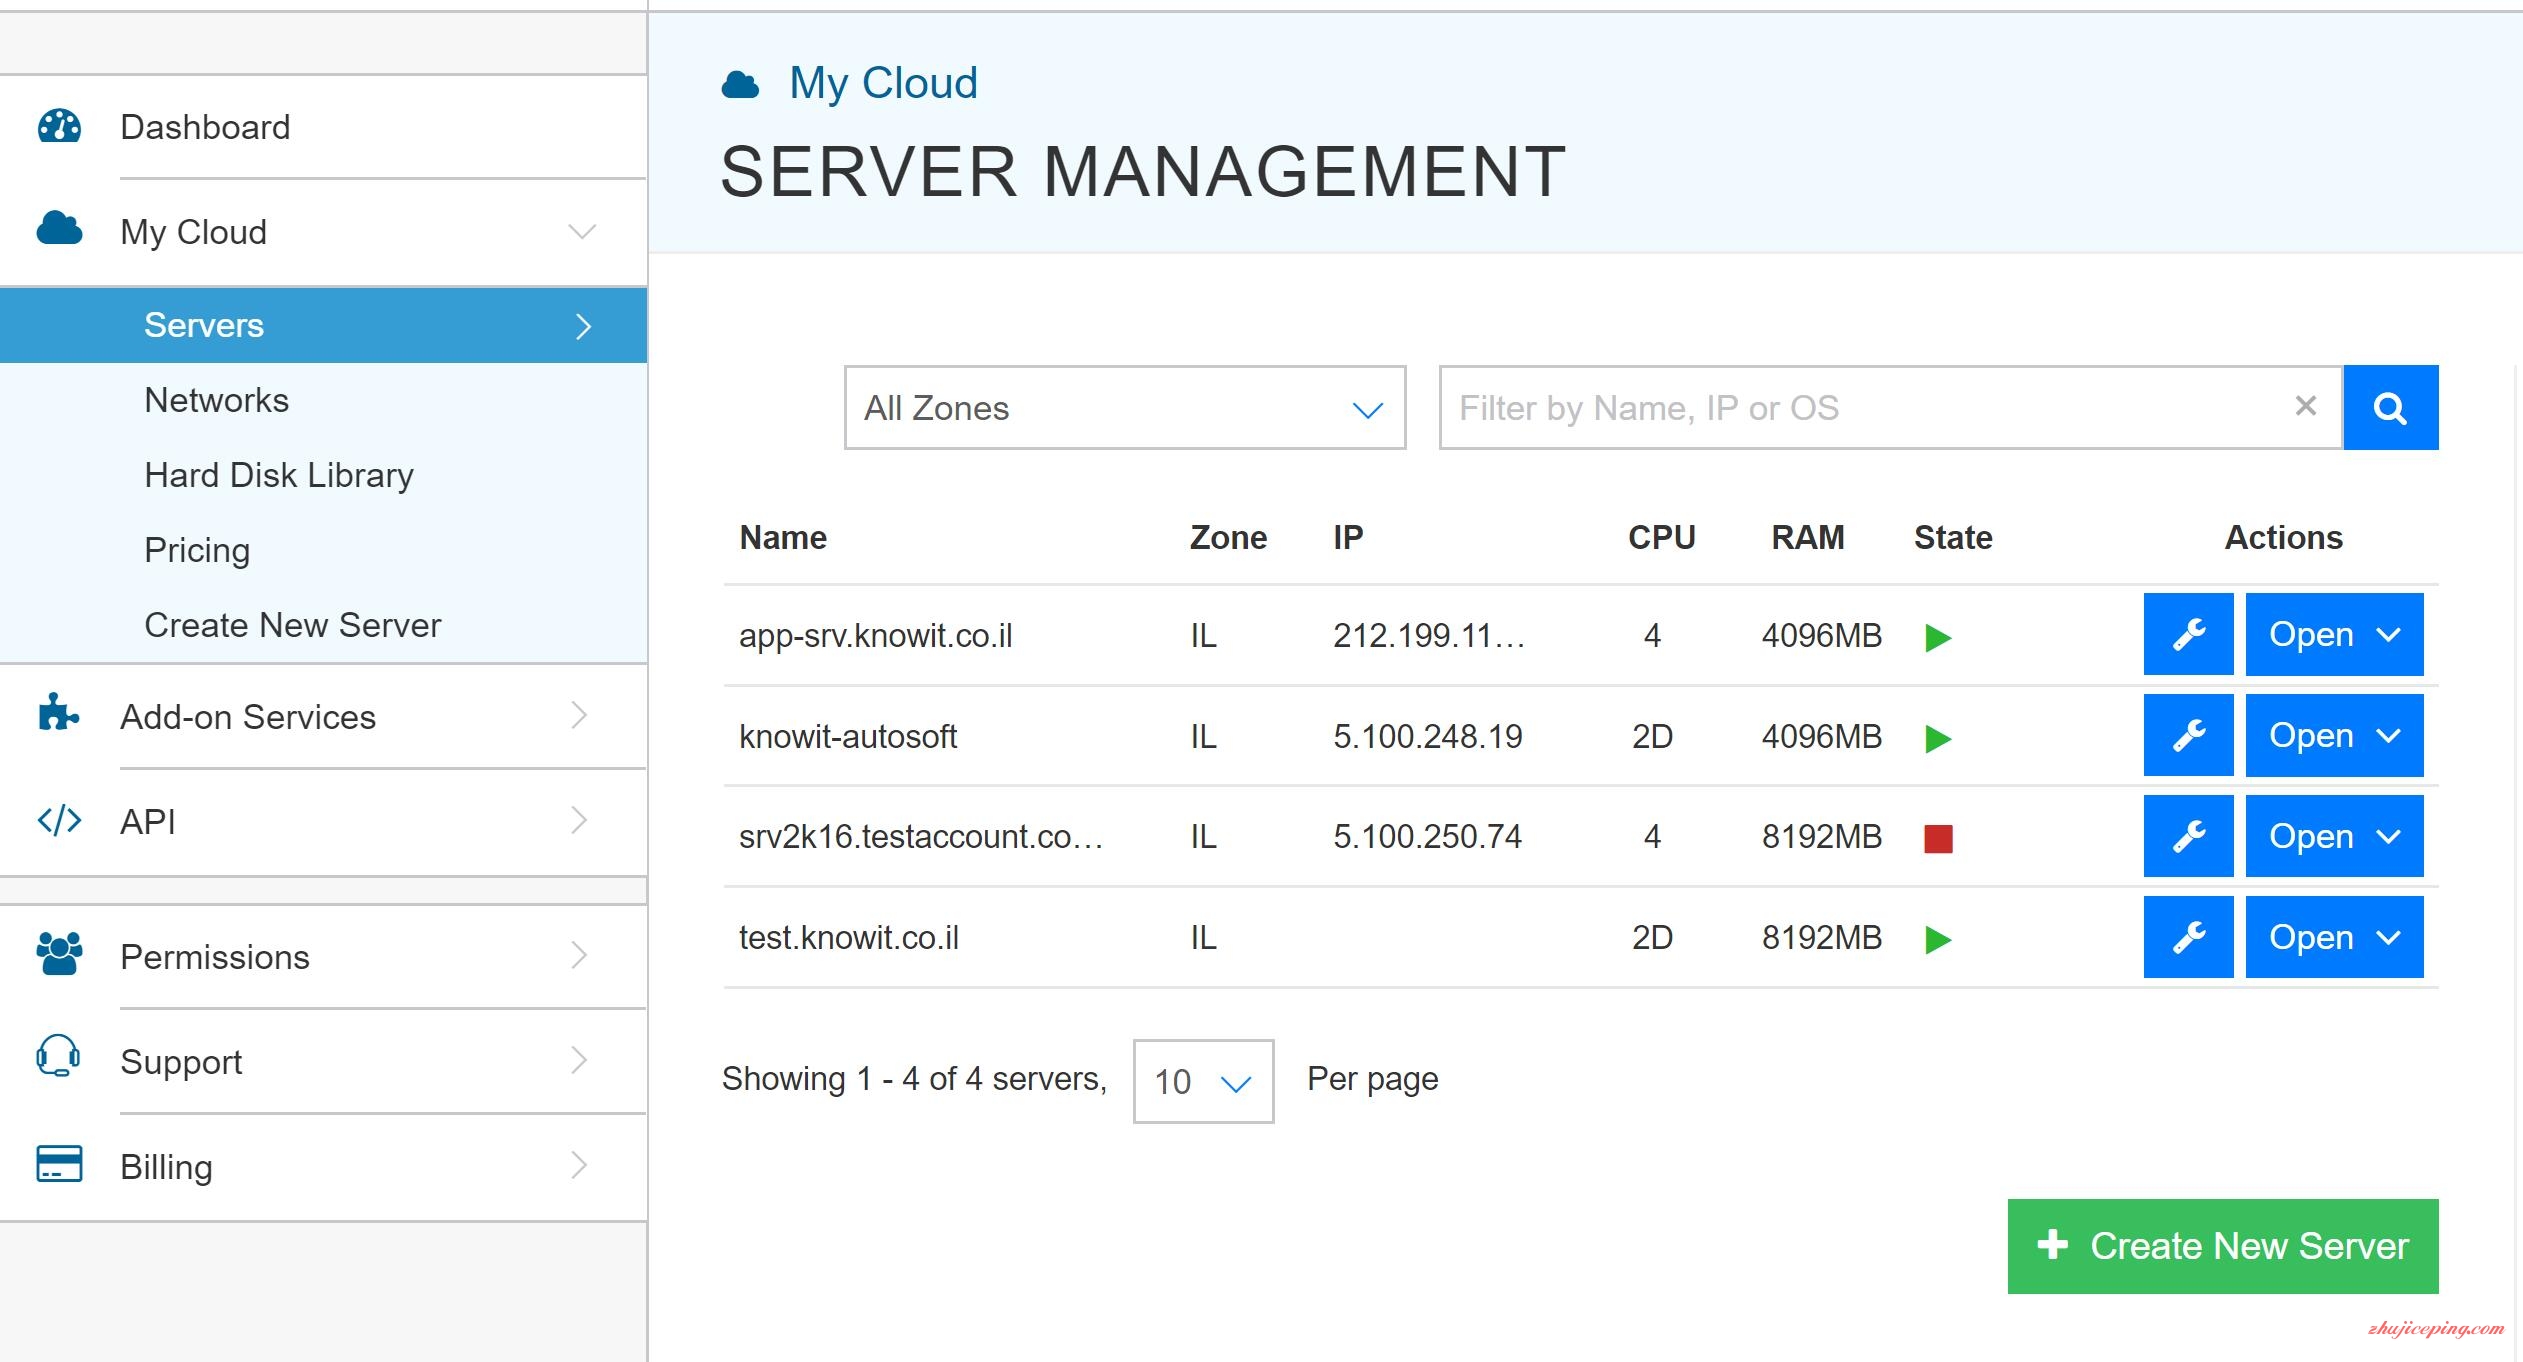Viewport: 2523px width, 1362px height.
Task: Click the My Cloud breadcrumb link
Action: (883, 83)
